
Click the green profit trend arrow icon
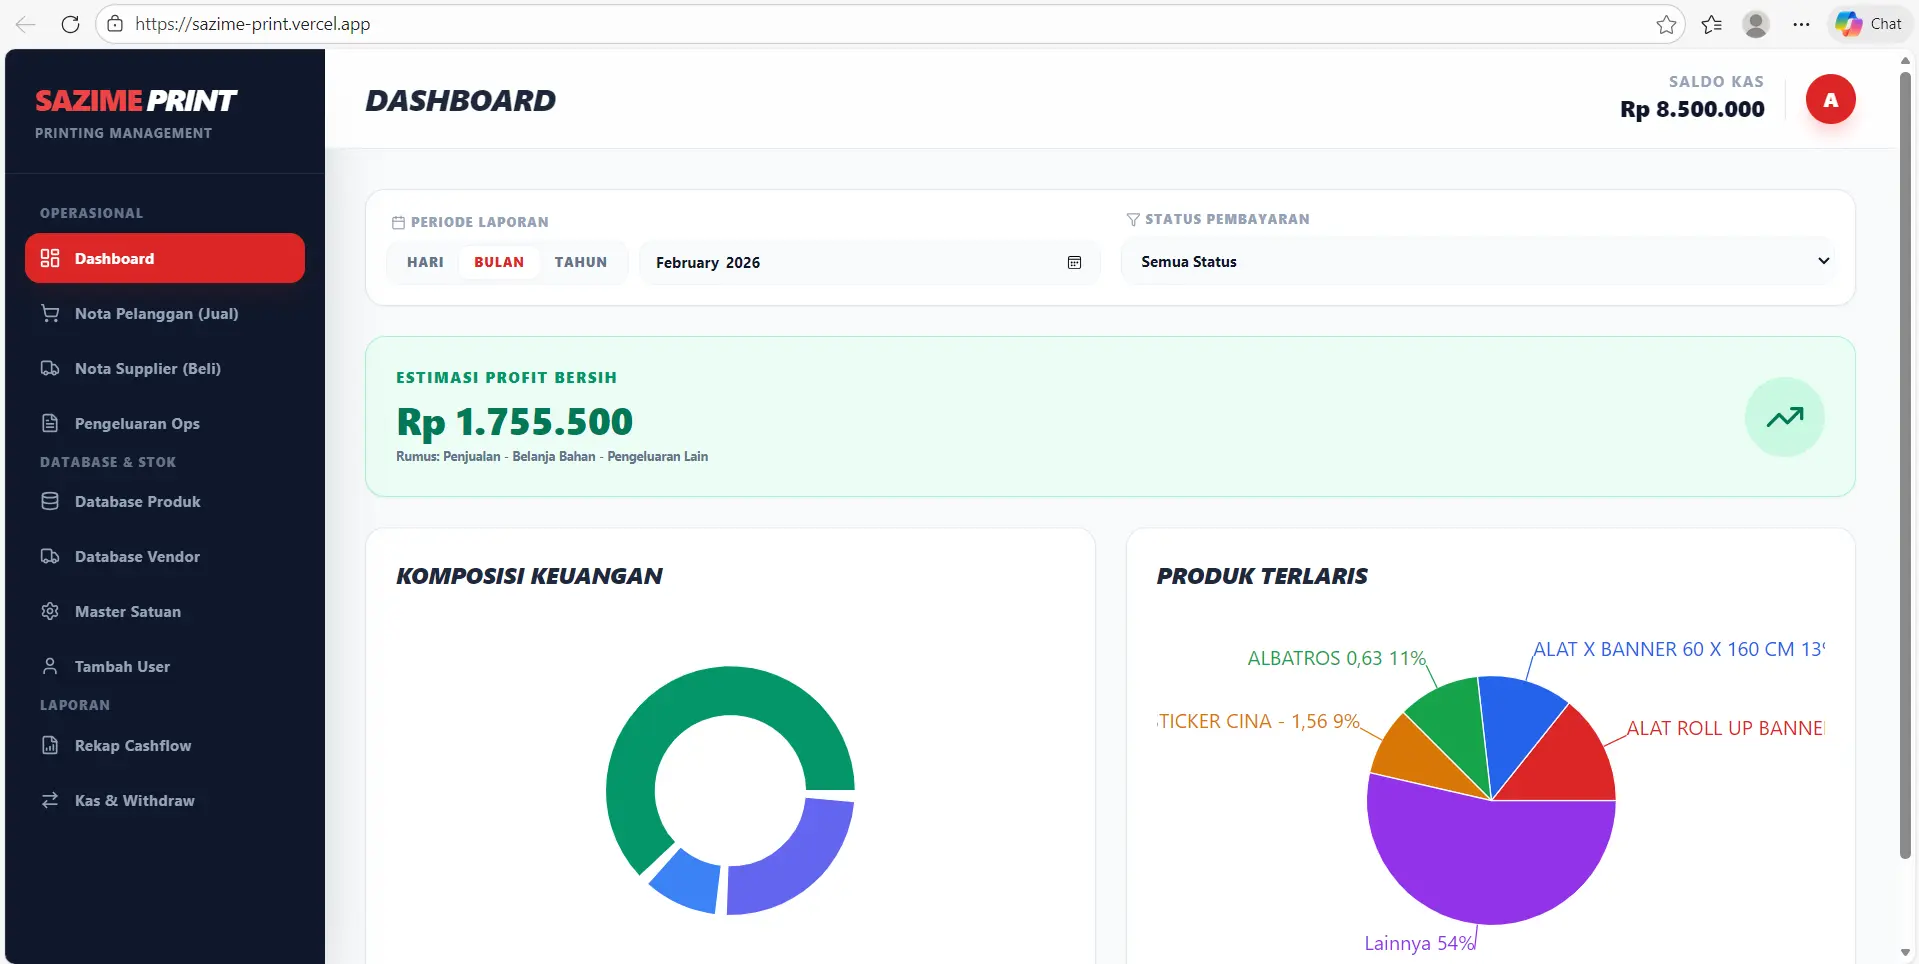(x=1784, y=417)
